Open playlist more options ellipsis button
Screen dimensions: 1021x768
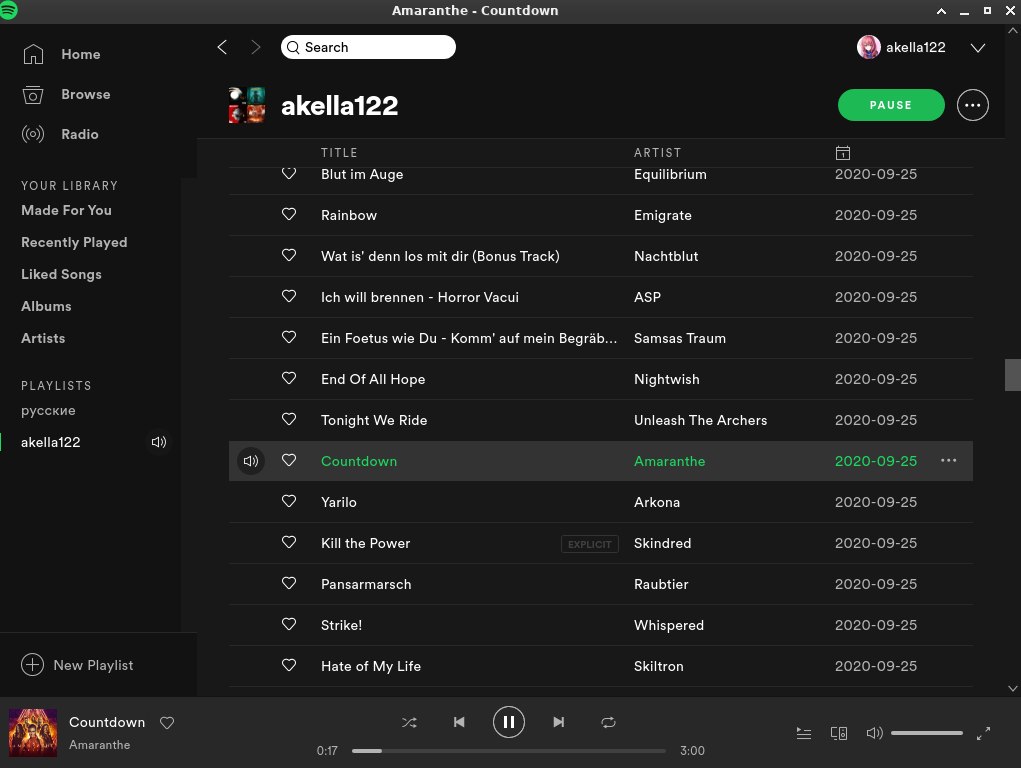click(x=973, y=105)
